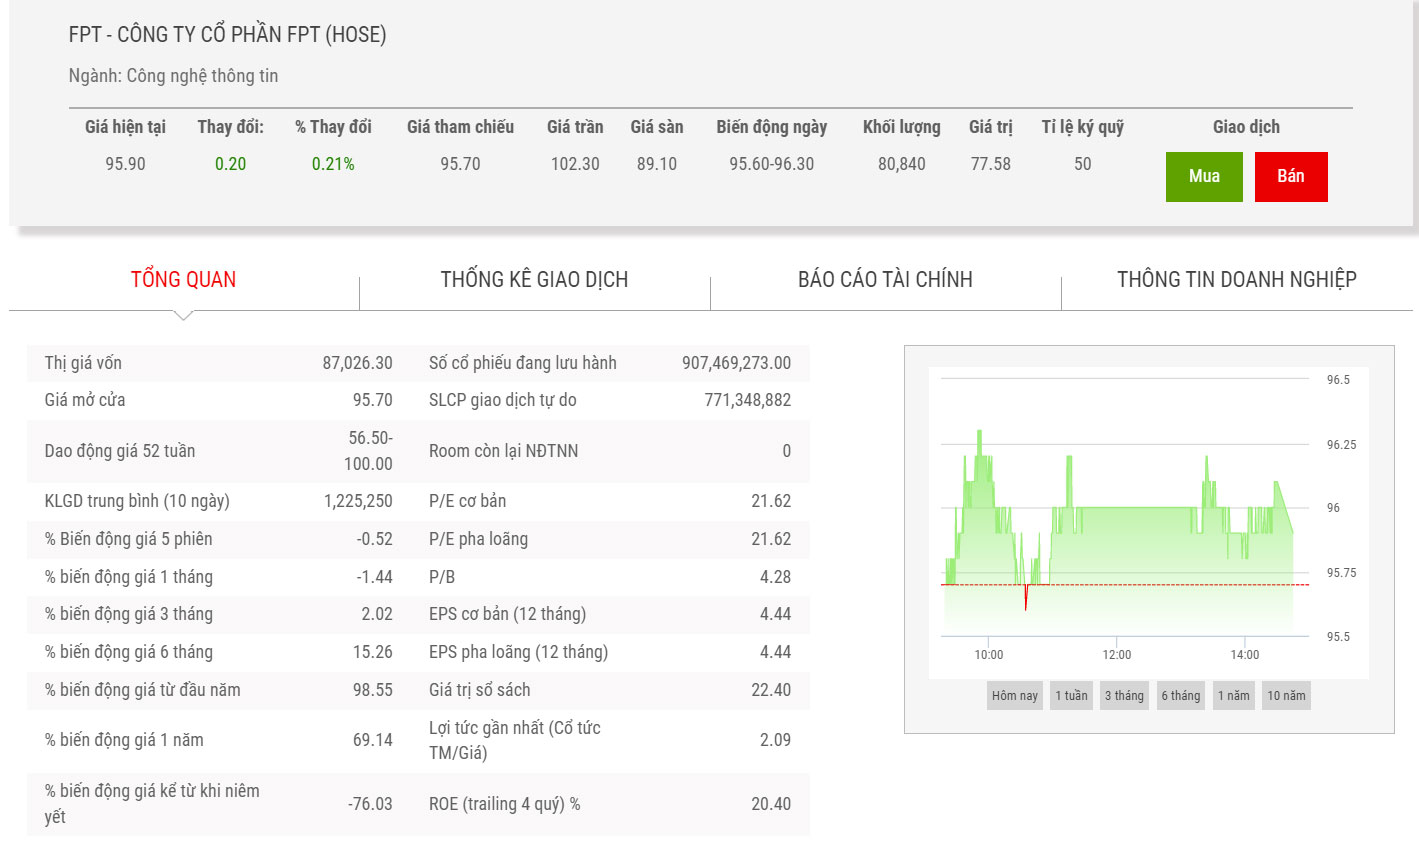Display the 1 năm chart range
Image resolution: width=1419 pixels, height=845 pixels.
point(1233,696)
